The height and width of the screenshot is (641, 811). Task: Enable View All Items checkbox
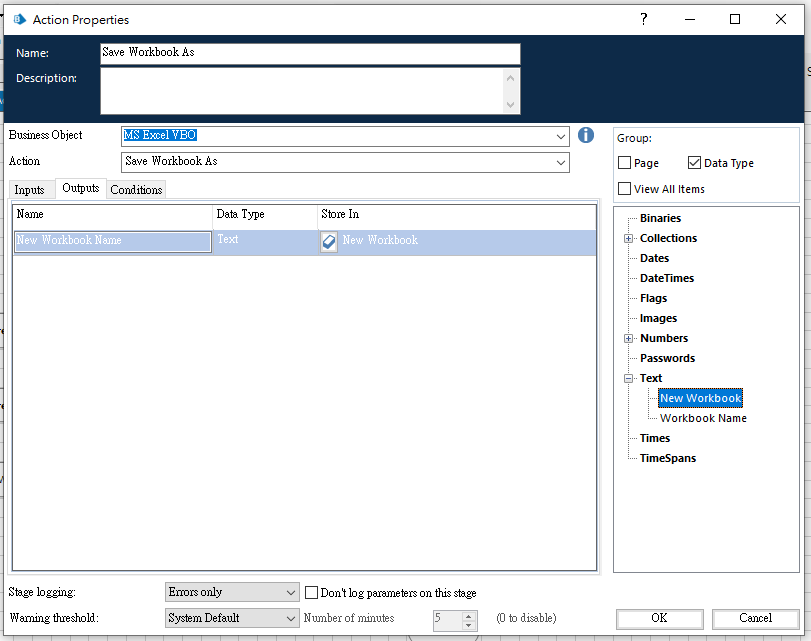pyautogui.click(x=624, y=189)
